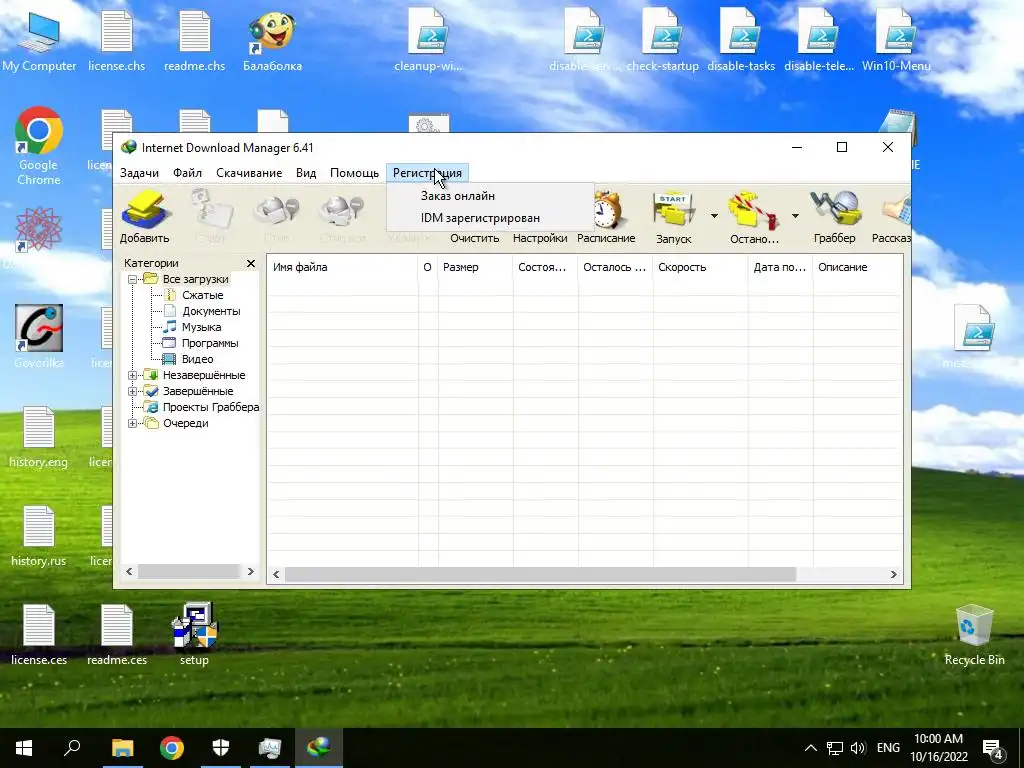Click Категории panel scrollbar right arrow
Image resolution: width=1024 pixels, height=768 pixels.
coord(251,571)
